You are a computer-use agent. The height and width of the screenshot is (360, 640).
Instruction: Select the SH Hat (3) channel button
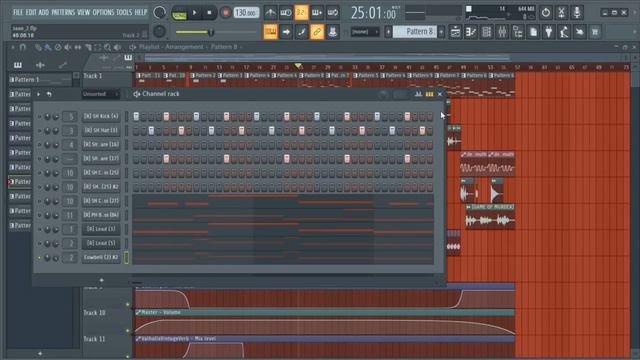(x=101, y=131)
